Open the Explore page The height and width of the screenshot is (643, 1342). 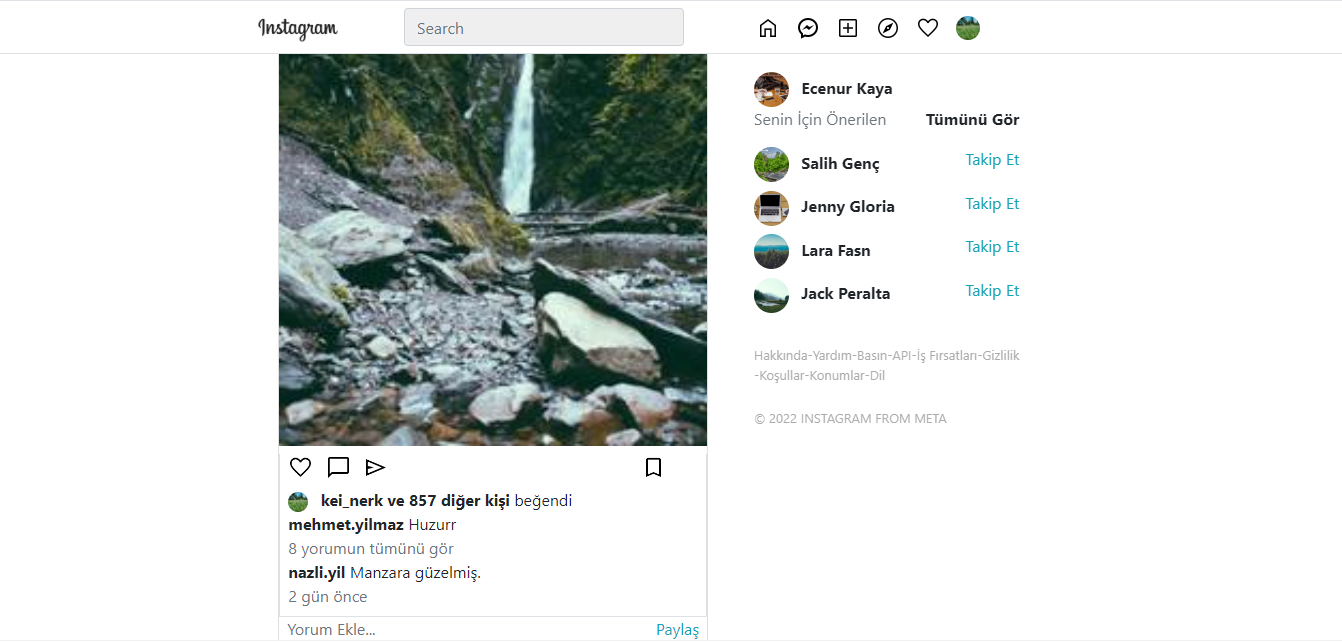coord(888,27)
